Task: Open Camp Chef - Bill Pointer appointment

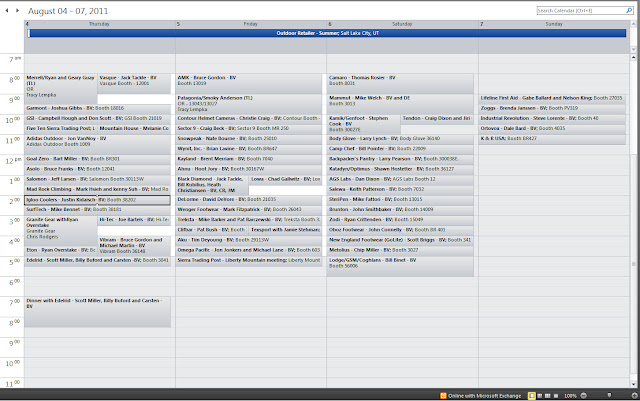Action: [x=400, y=149]
